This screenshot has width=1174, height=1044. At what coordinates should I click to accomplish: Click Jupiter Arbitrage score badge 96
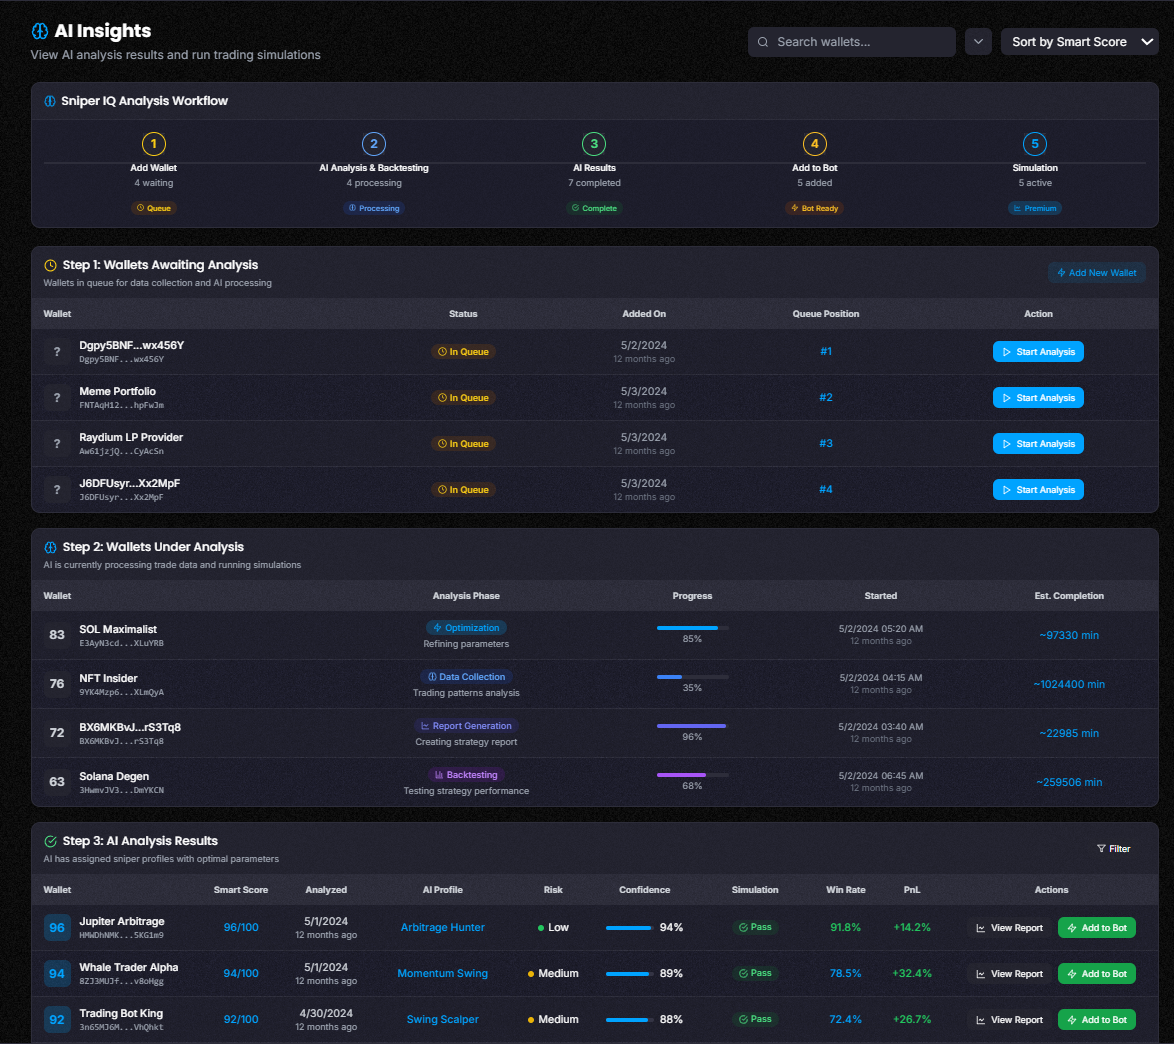coord(57,928)
